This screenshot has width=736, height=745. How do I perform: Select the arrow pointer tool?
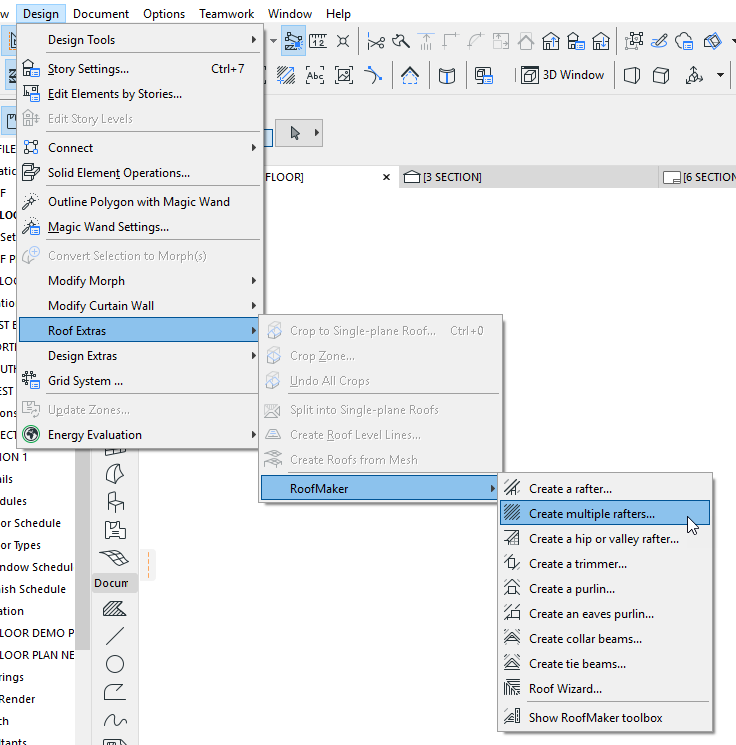pyautogui.click(x=295, y=133)
